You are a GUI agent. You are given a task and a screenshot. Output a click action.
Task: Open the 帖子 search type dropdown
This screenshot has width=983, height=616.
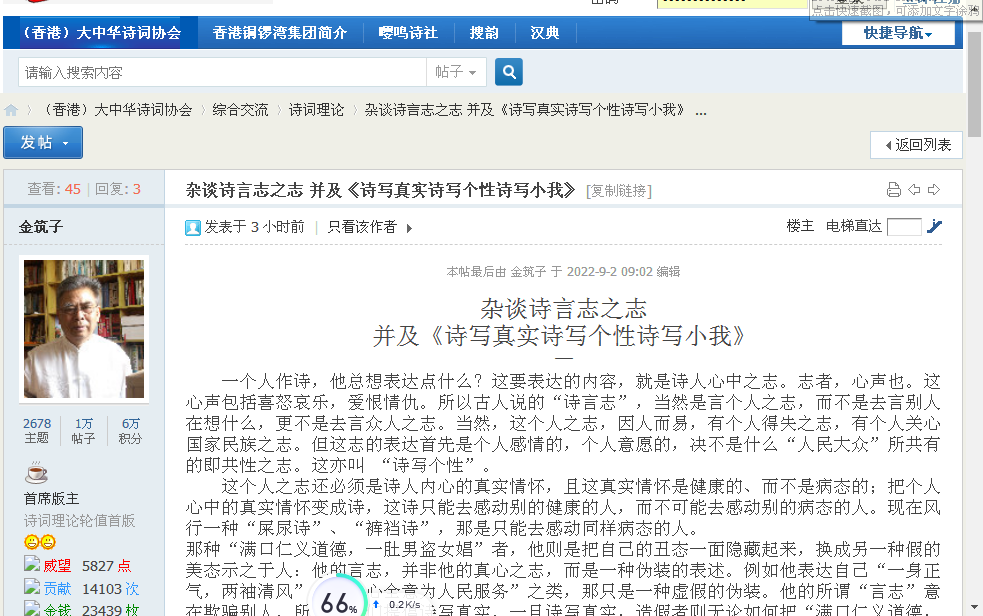[459, 72]
